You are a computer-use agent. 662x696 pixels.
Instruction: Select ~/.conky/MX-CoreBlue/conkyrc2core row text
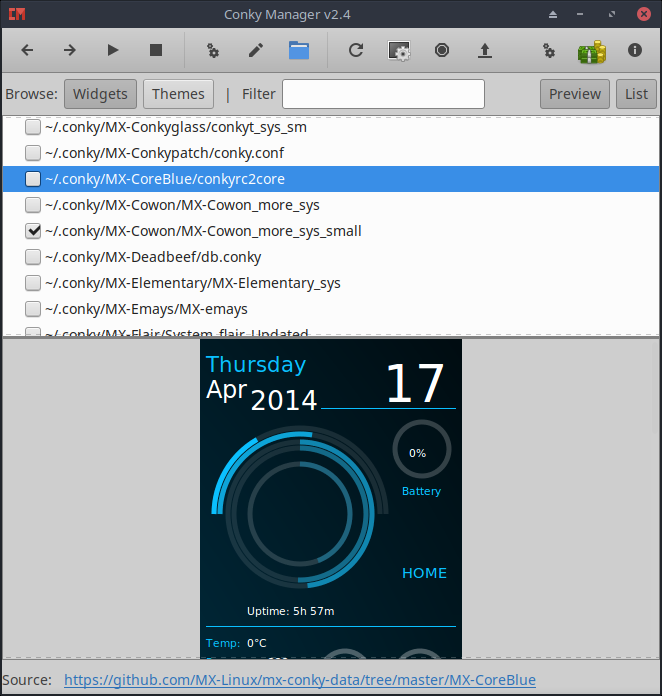coord(165,179)
